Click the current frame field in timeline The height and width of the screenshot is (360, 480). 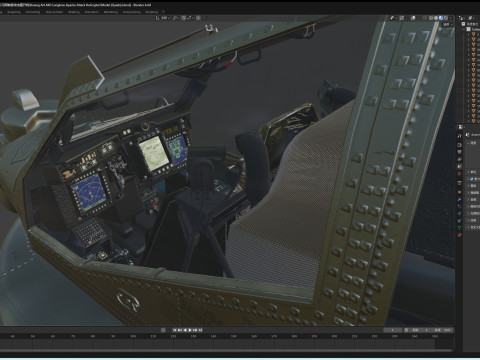(x=392, y=330)
